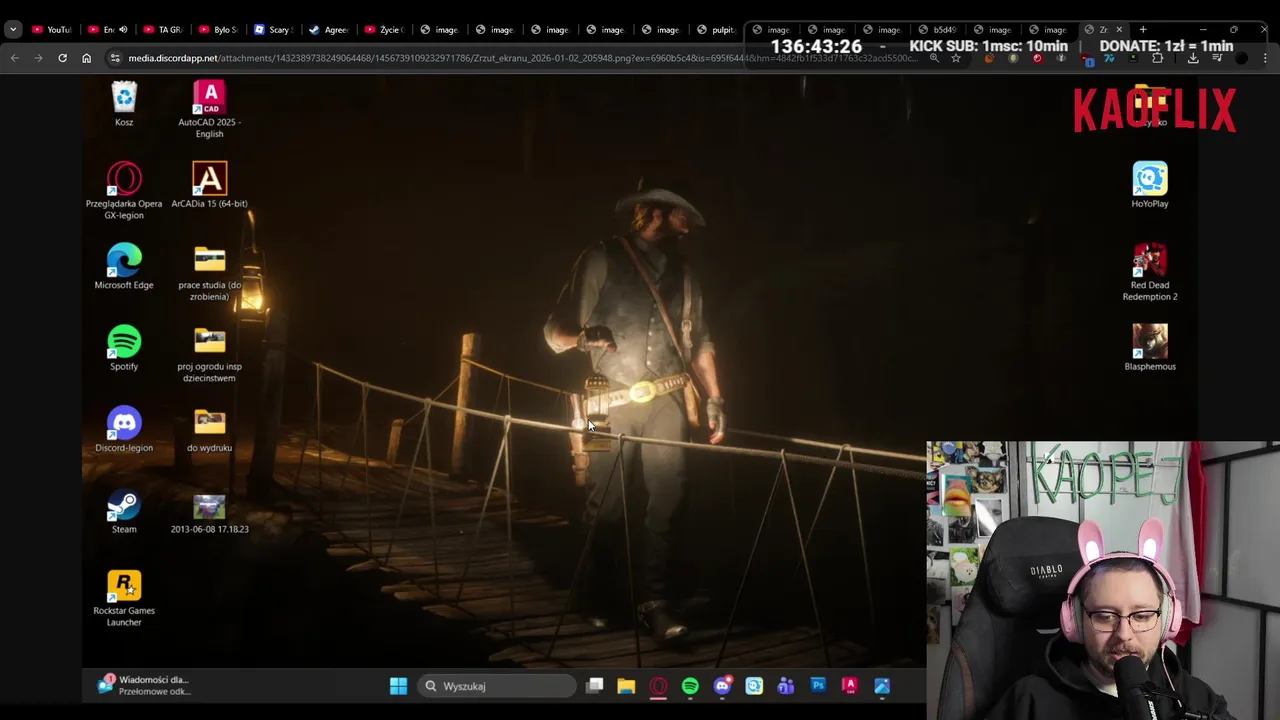Switch to the 'TA GR' browser tab
Viewport: 1280px width, 720px height.
pos(162,29)
